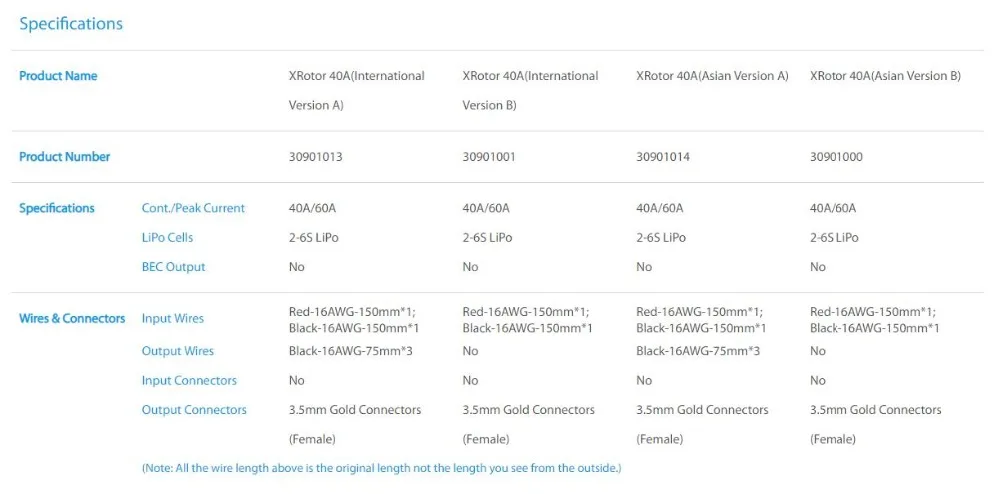Click product number 30901013
This screenshot has width=1000, height=494.
tap(316, 157)
